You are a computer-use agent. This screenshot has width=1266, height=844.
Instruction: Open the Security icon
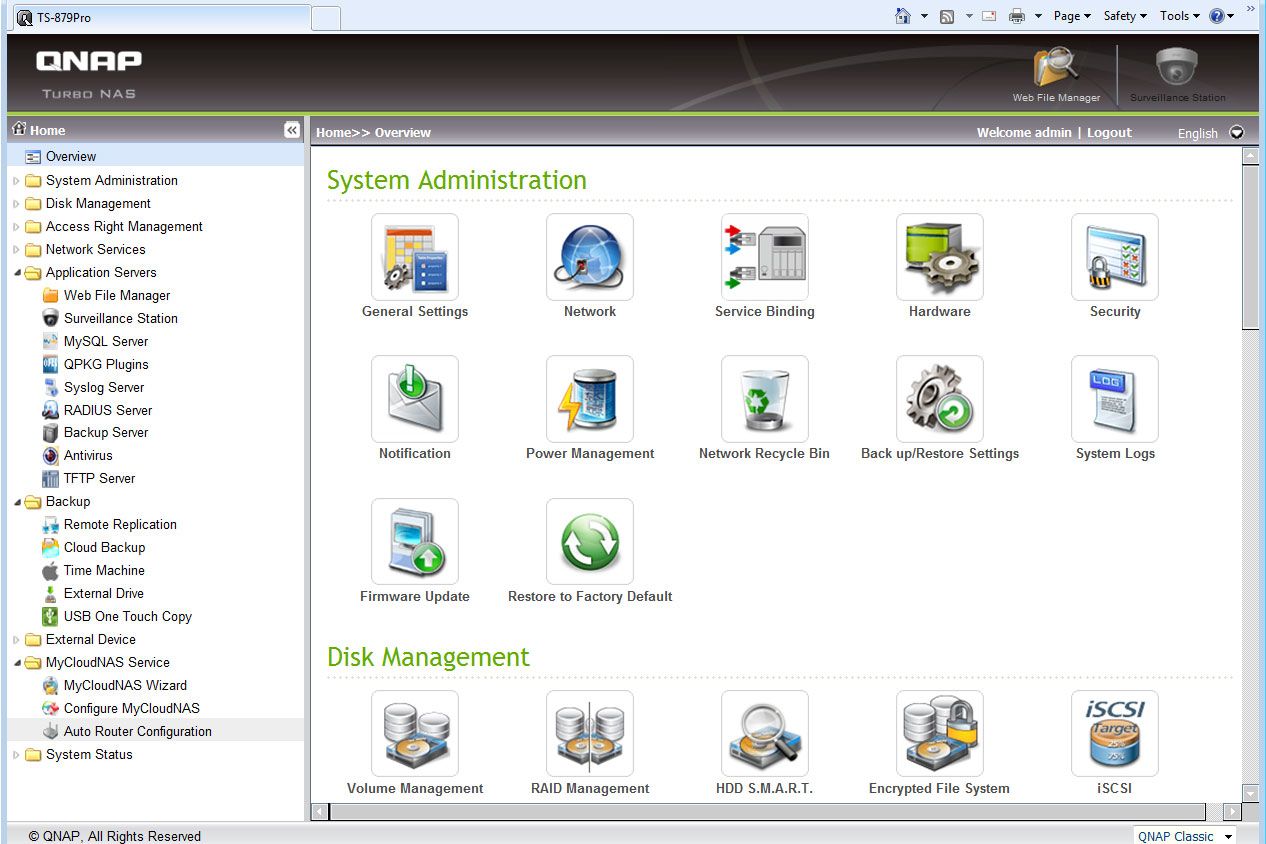1115,257
